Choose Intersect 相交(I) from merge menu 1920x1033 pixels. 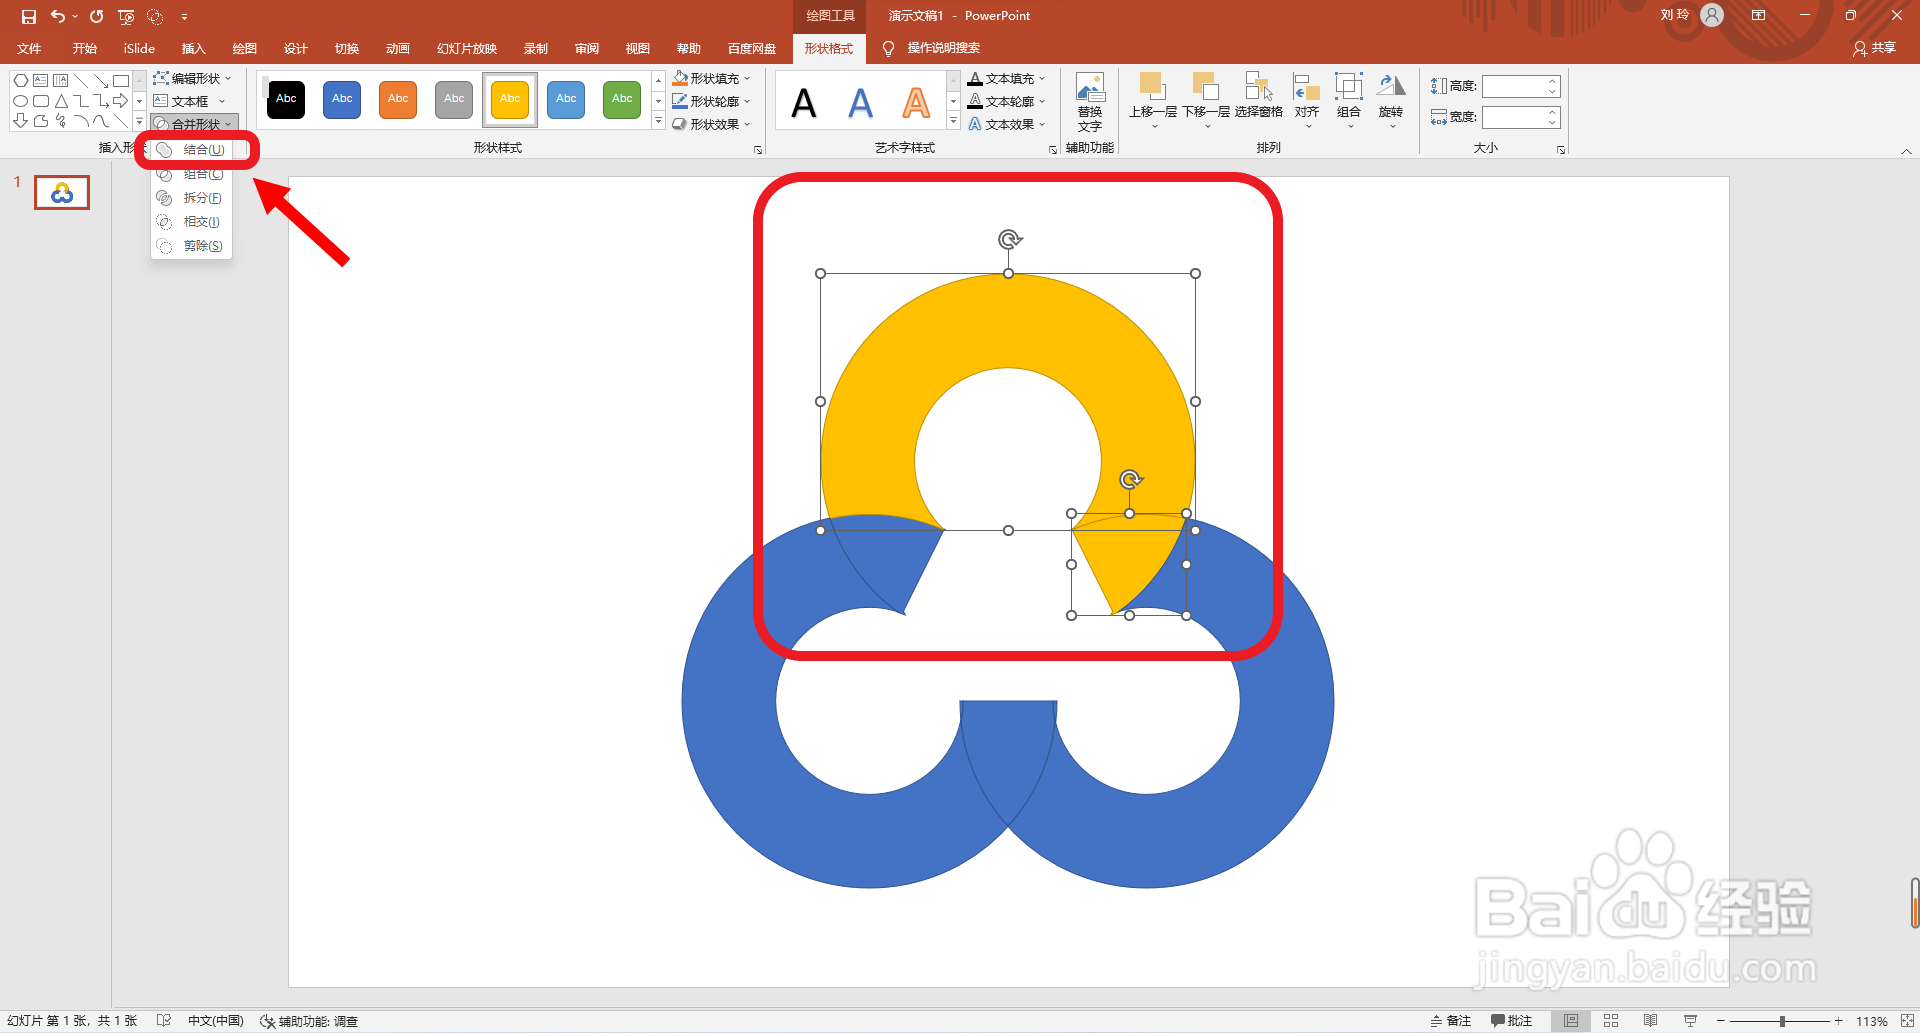192,222
